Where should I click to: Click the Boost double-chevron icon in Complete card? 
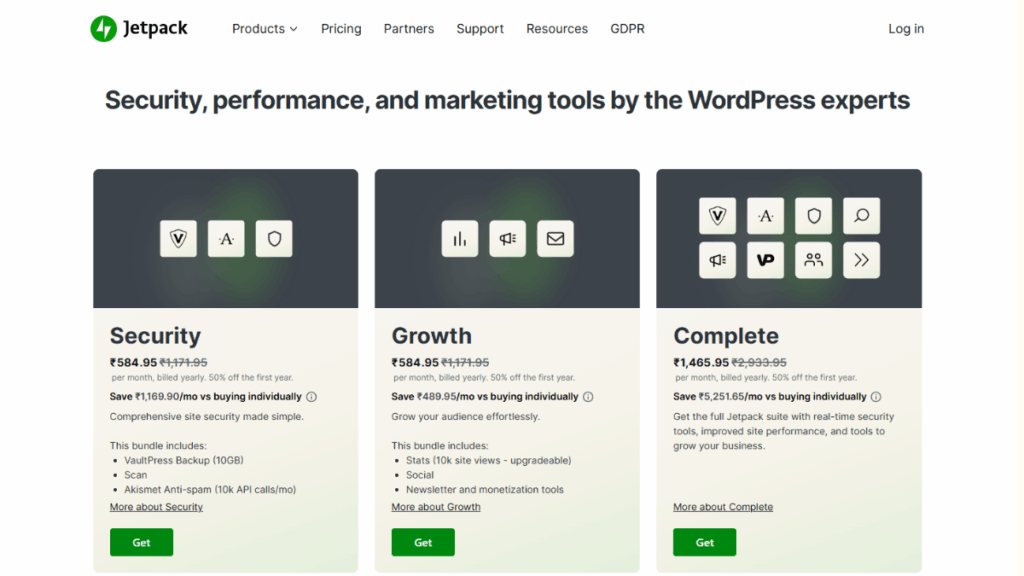(x=861, y=260)
